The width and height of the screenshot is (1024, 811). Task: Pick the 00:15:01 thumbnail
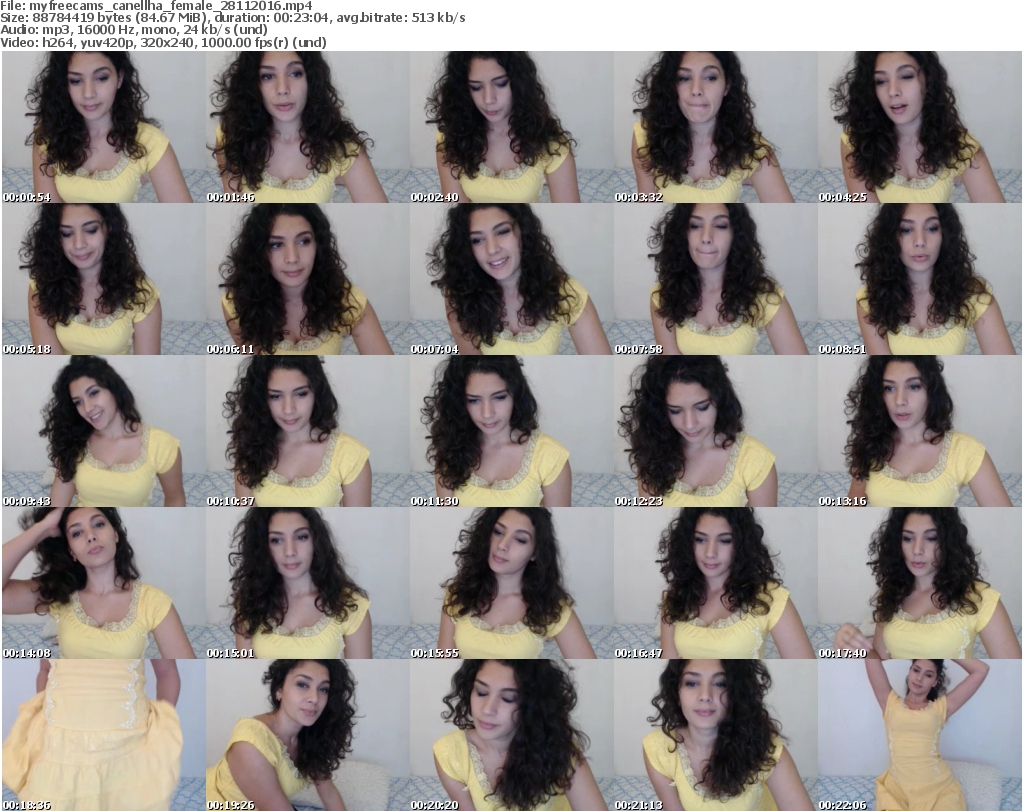308,583
